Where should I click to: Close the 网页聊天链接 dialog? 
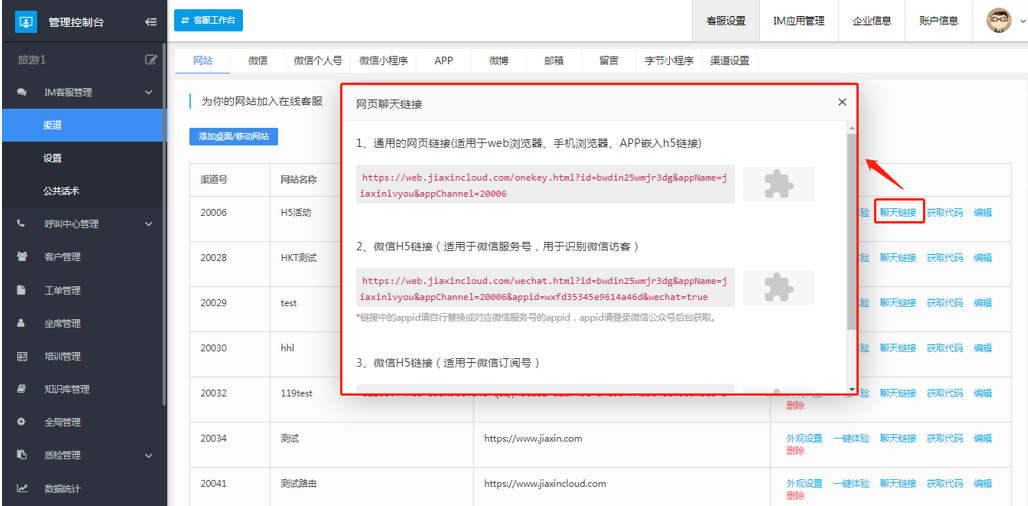coord(842,102)
